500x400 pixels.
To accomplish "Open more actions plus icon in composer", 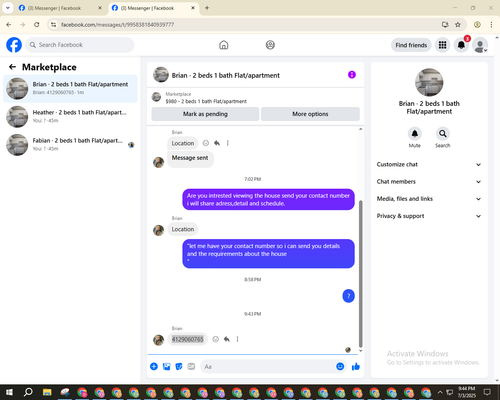I will coord(154,367).
